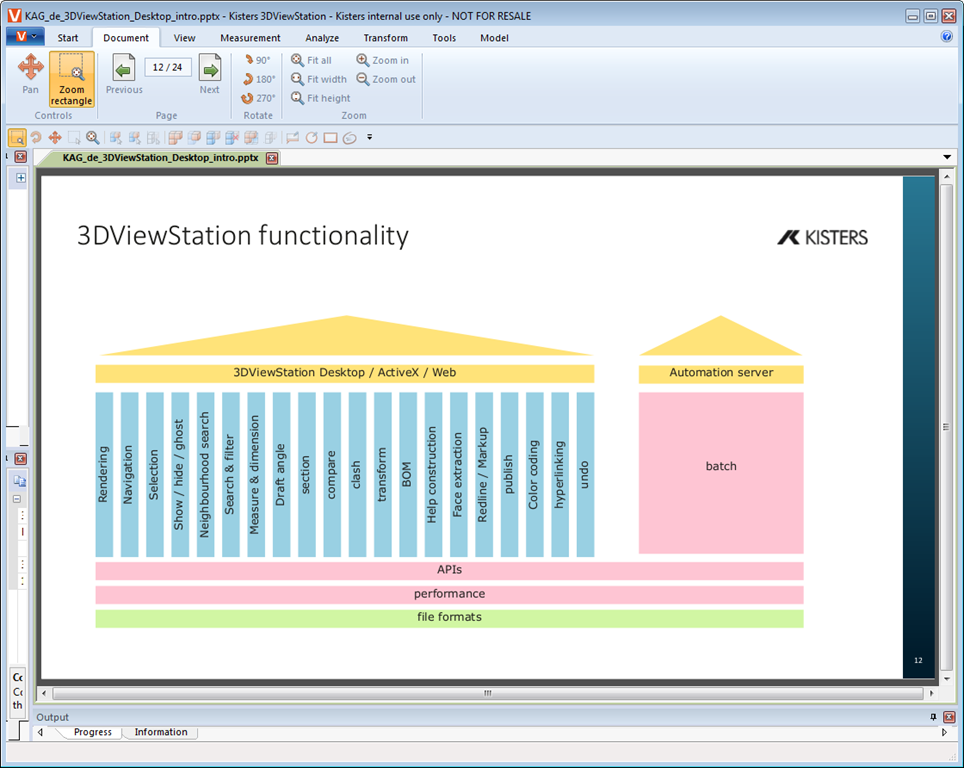964x768 pixels.
Task: Select the Pan control
Action: point(30,74)
